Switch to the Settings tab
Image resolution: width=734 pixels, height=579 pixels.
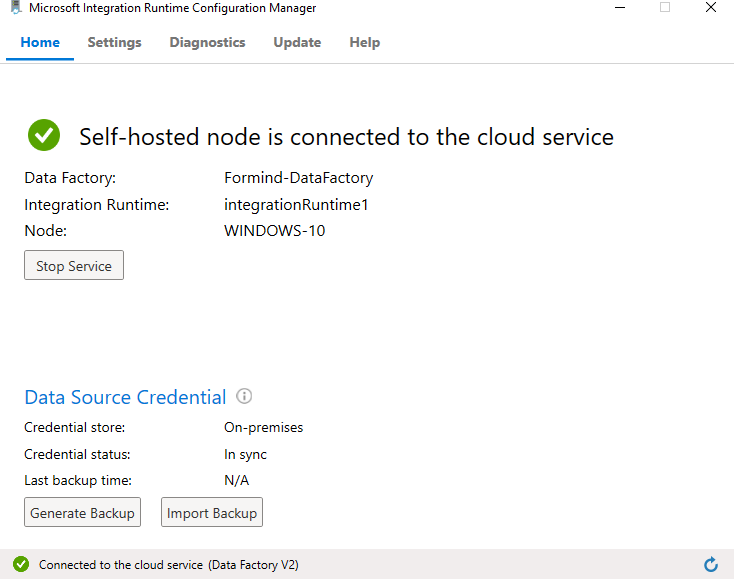coord(114,43)
